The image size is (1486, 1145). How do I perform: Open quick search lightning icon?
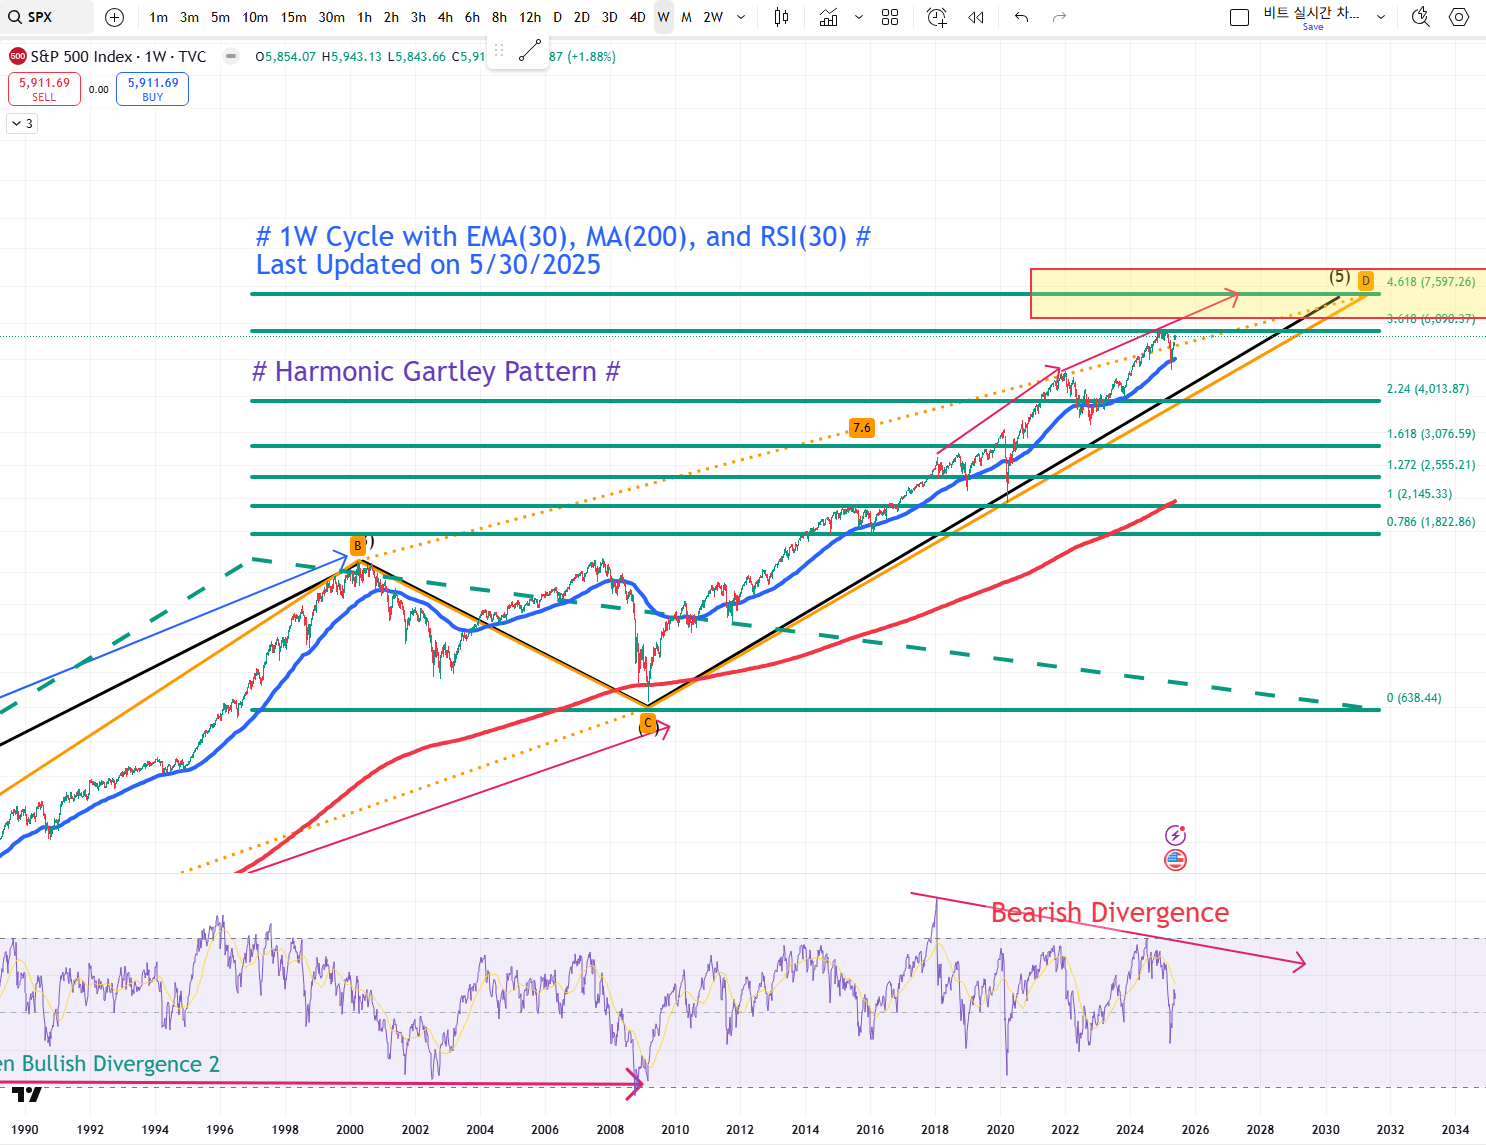pyautogui.click(x=1420, y=17)
